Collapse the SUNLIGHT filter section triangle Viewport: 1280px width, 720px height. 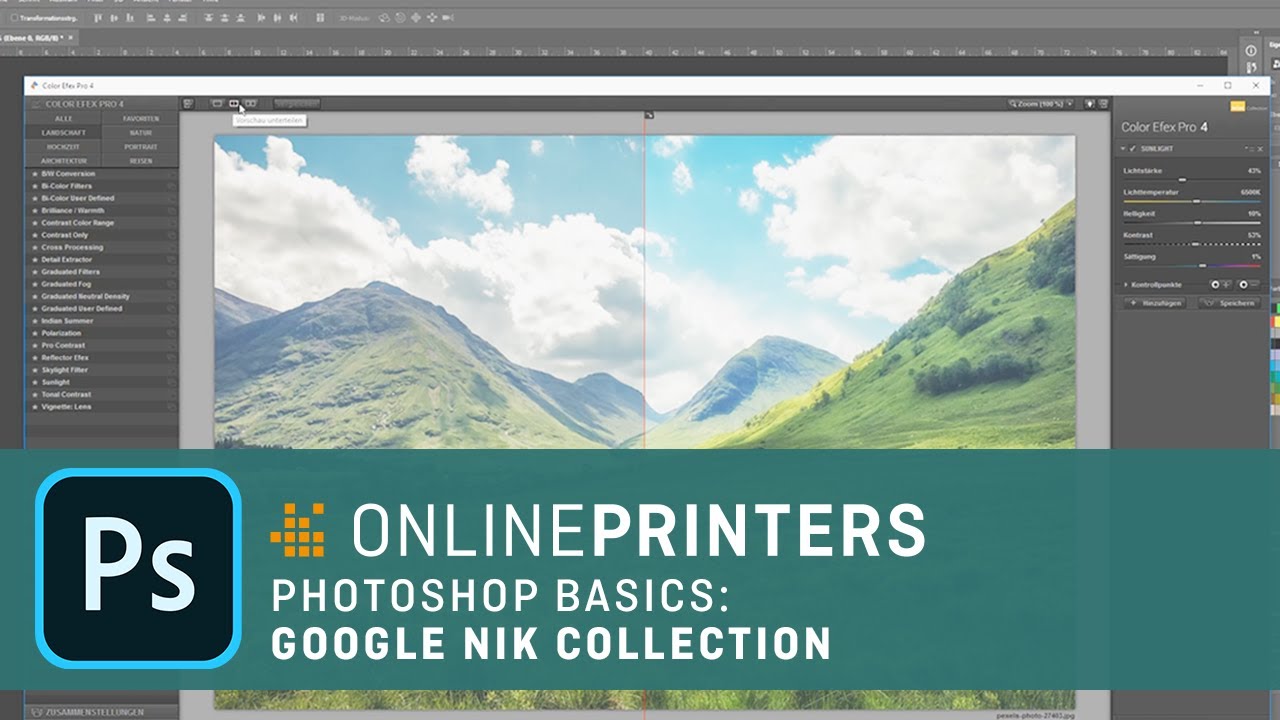[x=1124, y=149]
